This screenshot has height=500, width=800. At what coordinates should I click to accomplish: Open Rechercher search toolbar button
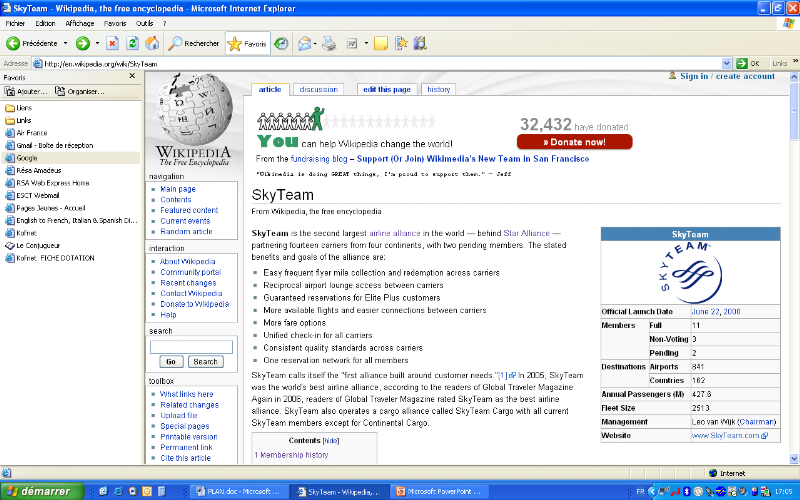[194, 43]
